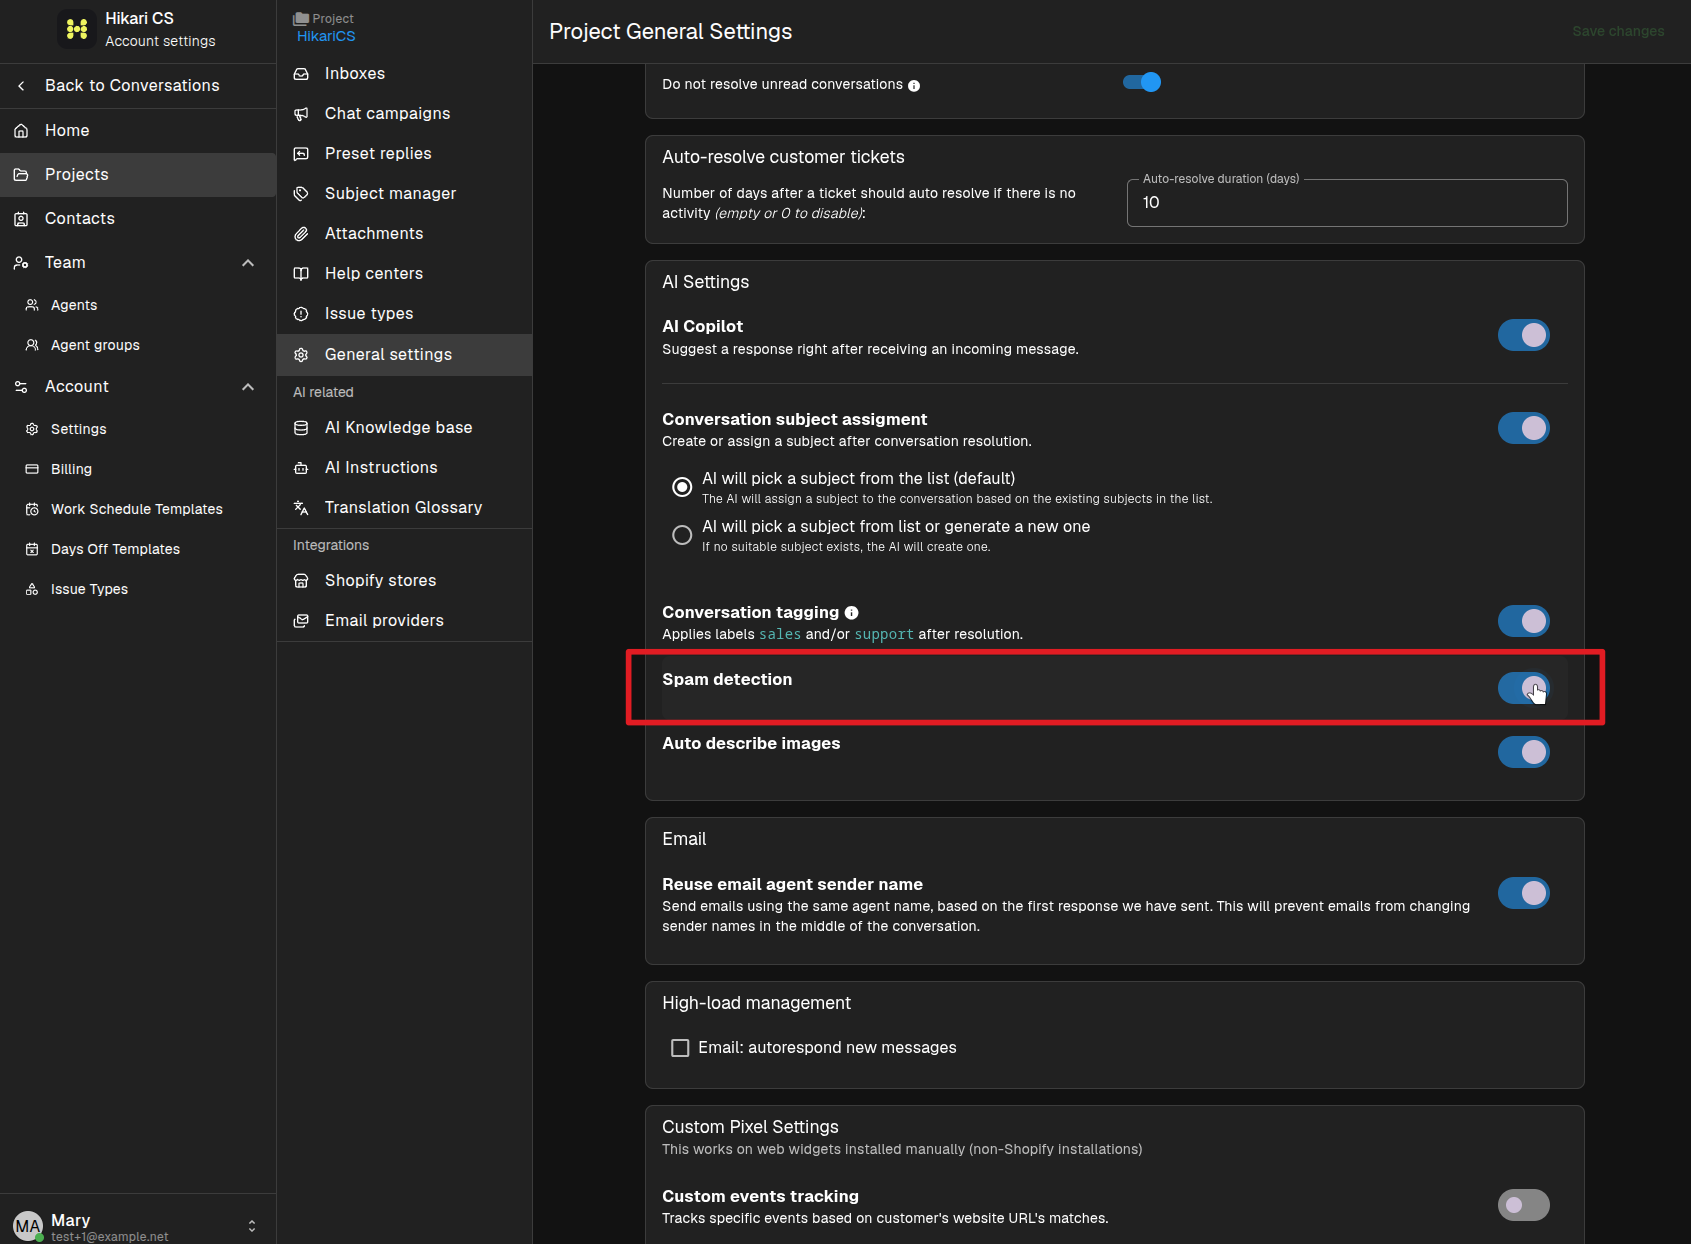
Task: Click the Subject manager tag icon
Action: 301,194
